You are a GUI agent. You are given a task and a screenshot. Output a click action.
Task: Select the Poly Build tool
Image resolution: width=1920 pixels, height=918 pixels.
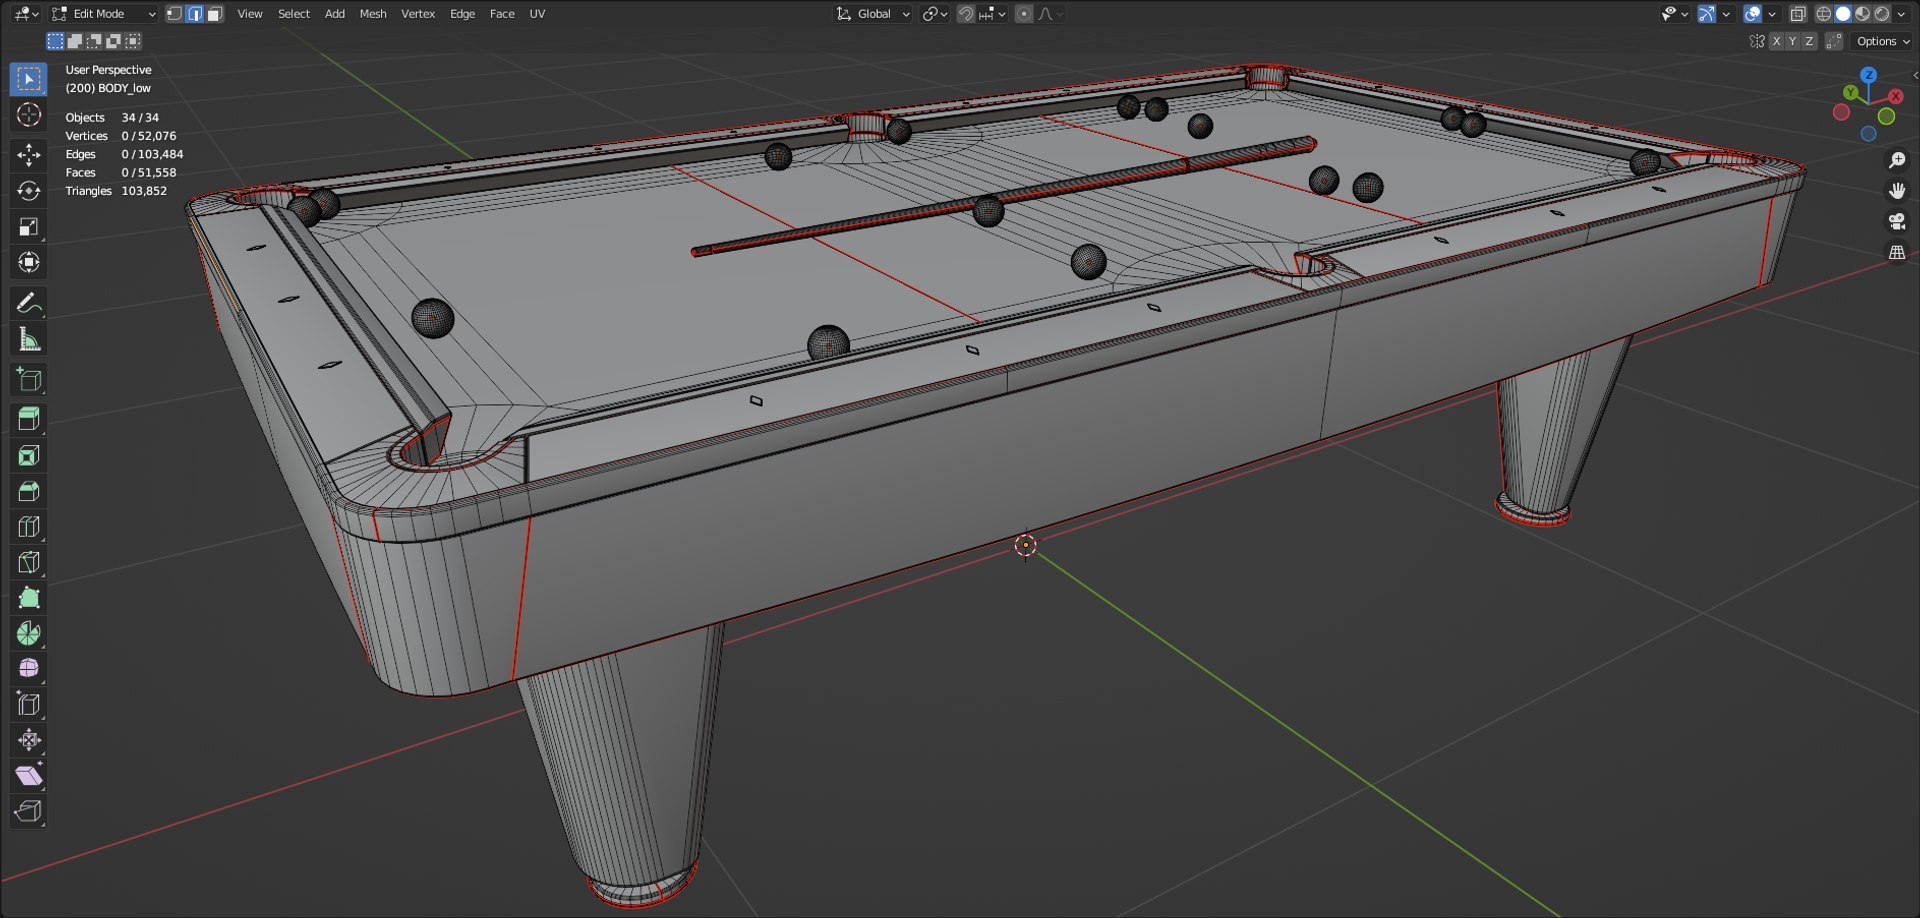click(28, 597)
